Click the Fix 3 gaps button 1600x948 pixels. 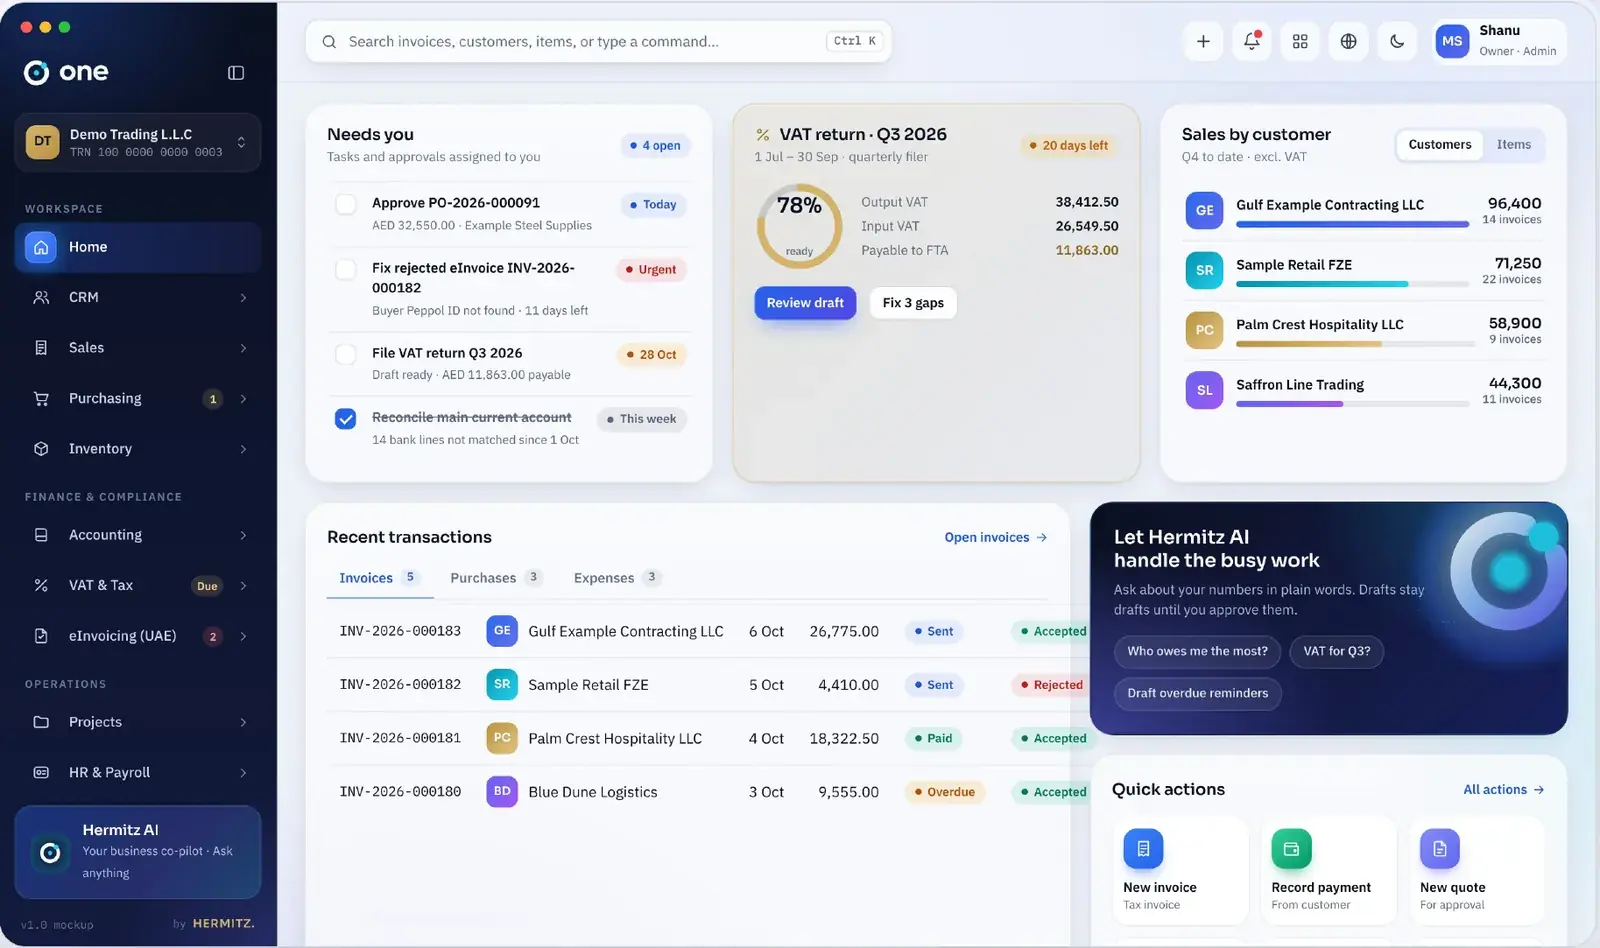pyautogui.click(x=913, y=303)
